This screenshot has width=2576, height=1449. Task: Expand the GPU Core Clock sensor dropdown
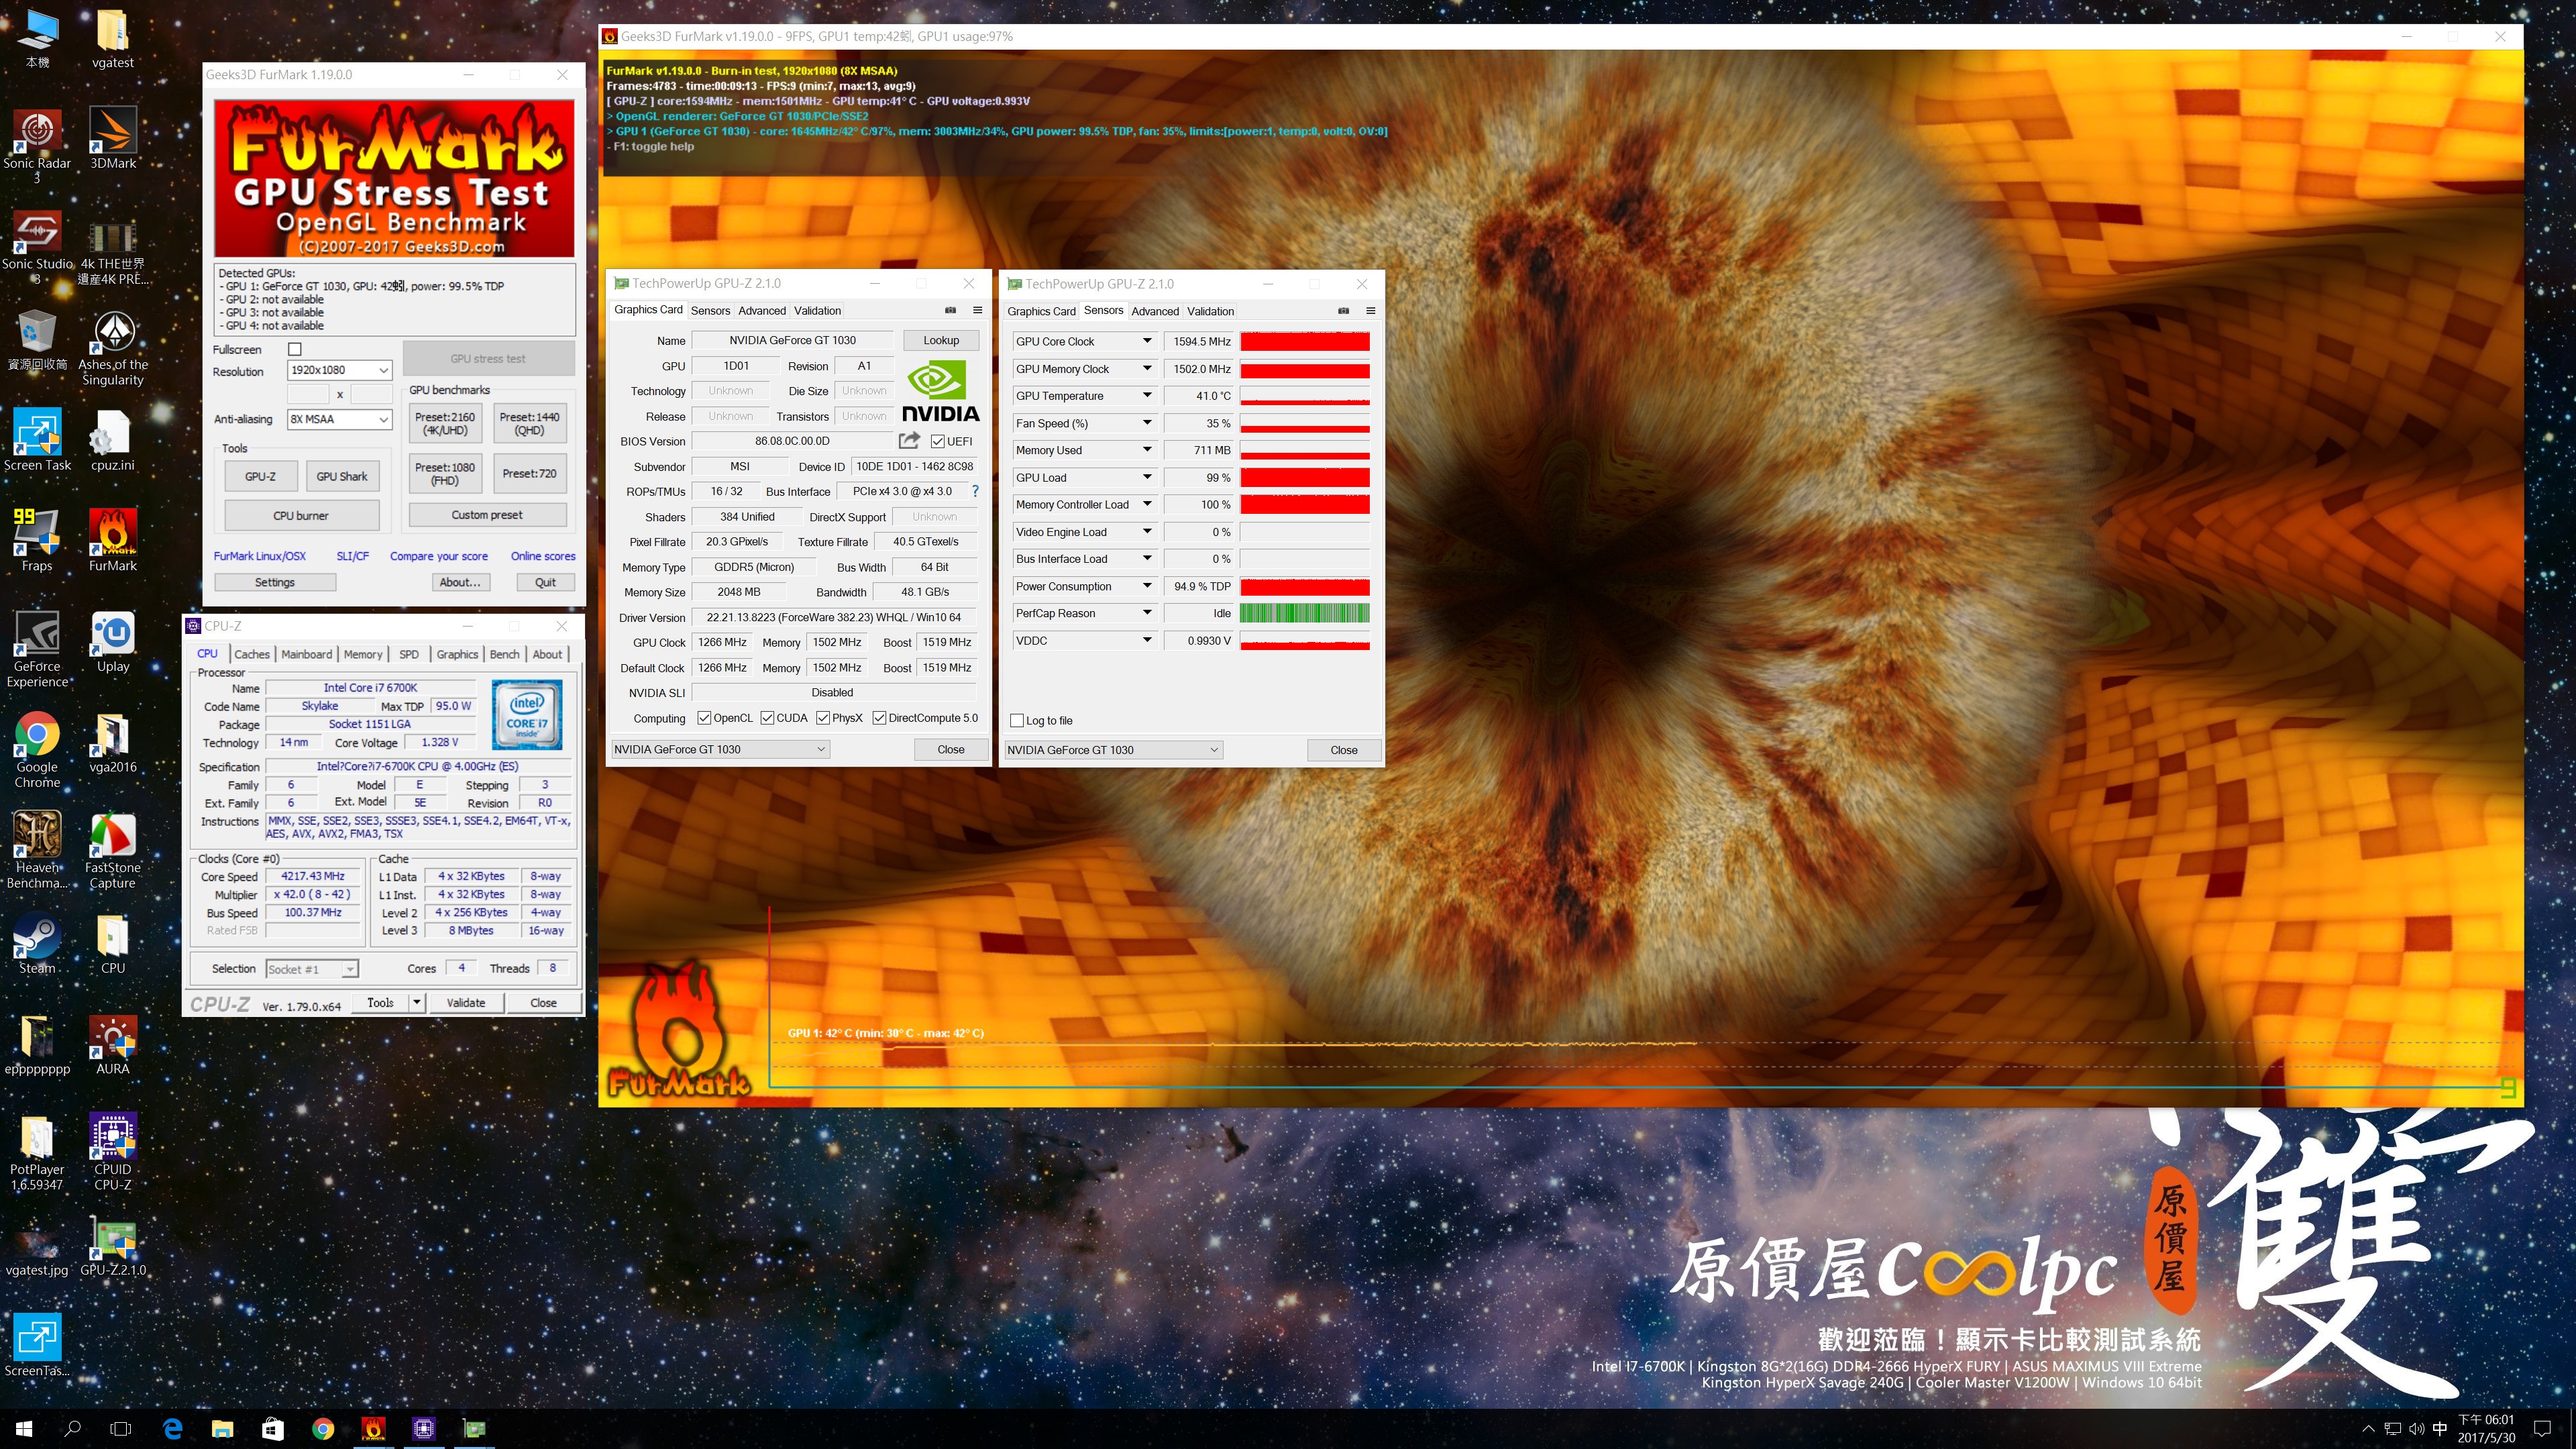click(x=1147, y=341)
